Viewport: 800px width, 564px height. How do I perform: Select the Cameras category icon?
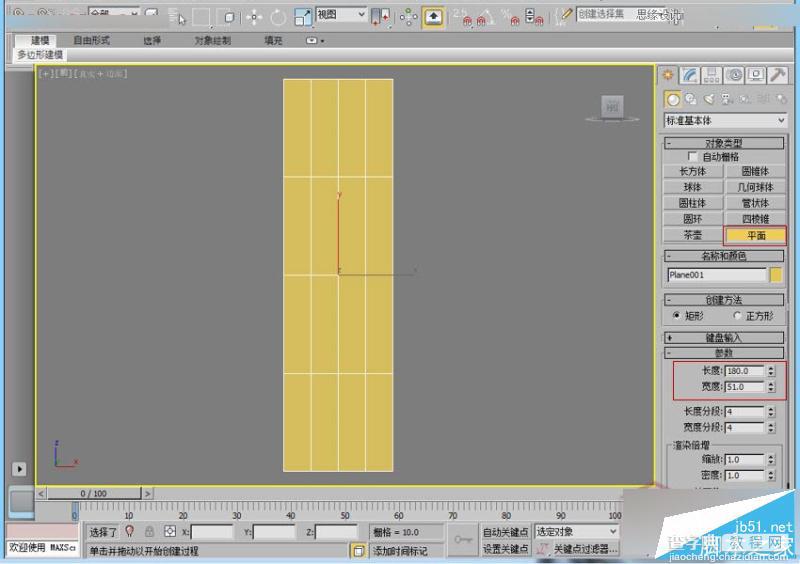point(727,99)
